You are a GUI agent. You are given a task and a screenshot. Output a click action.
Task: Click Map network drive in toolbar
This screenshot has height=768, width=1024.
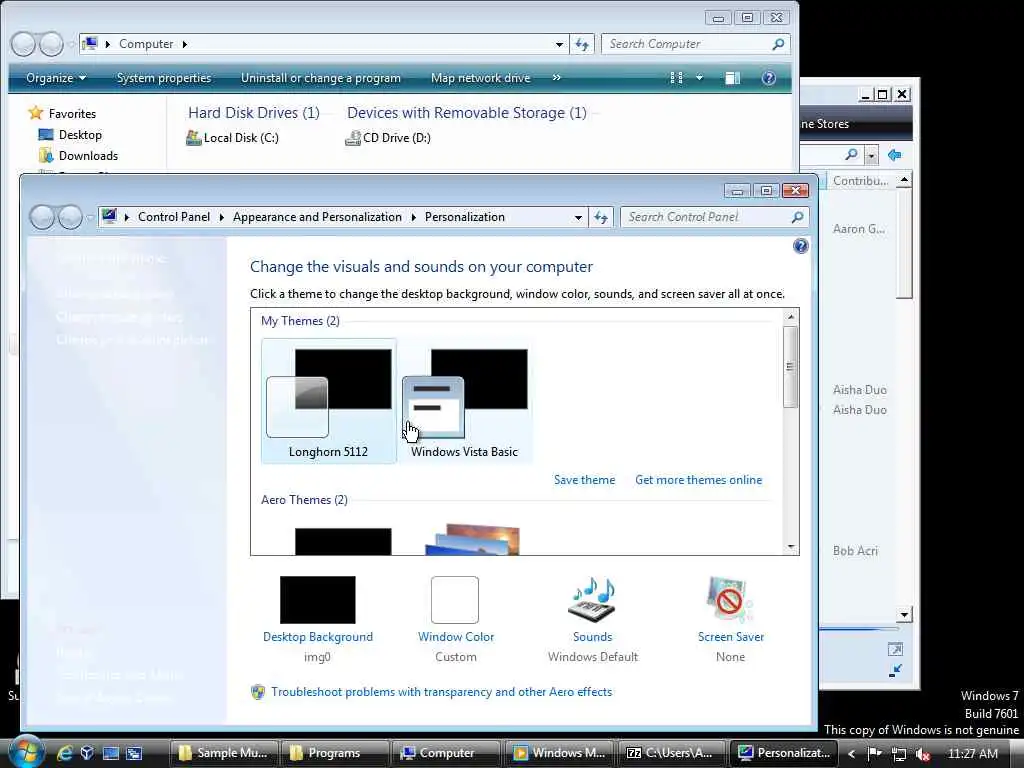point(481,78)
